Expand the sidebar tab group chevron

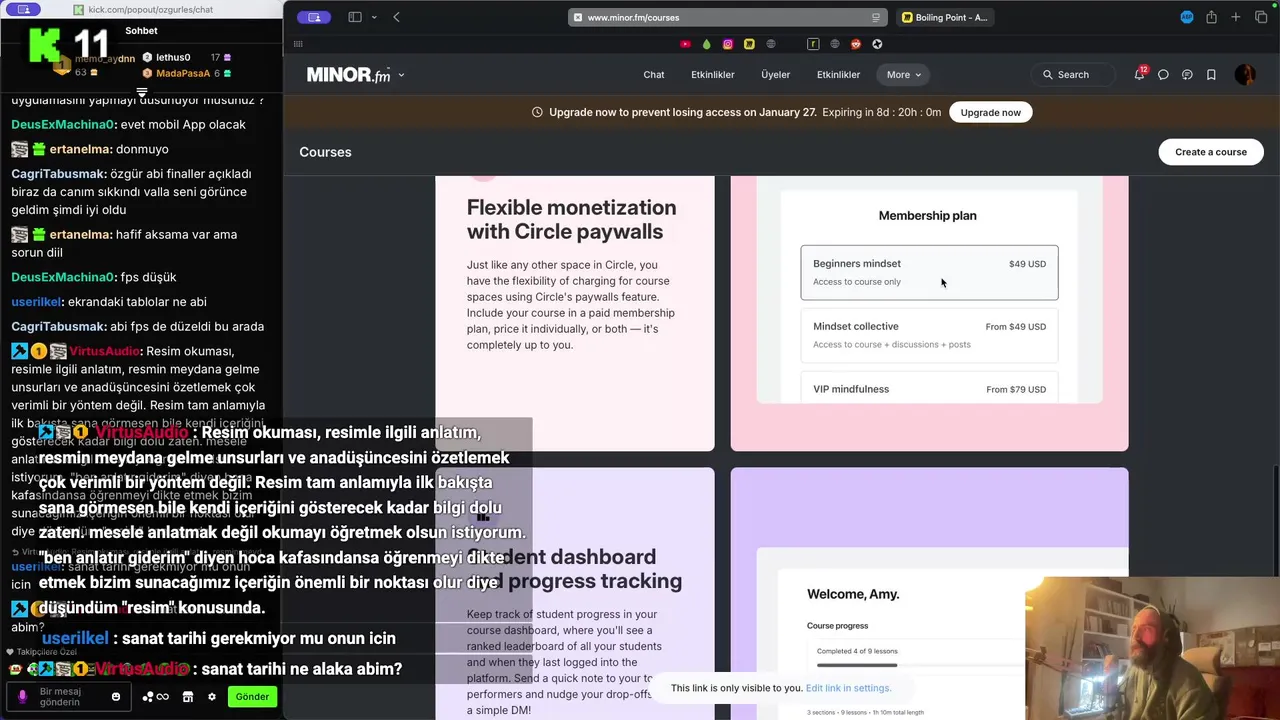pyautogui.click(x=374, y=17)
